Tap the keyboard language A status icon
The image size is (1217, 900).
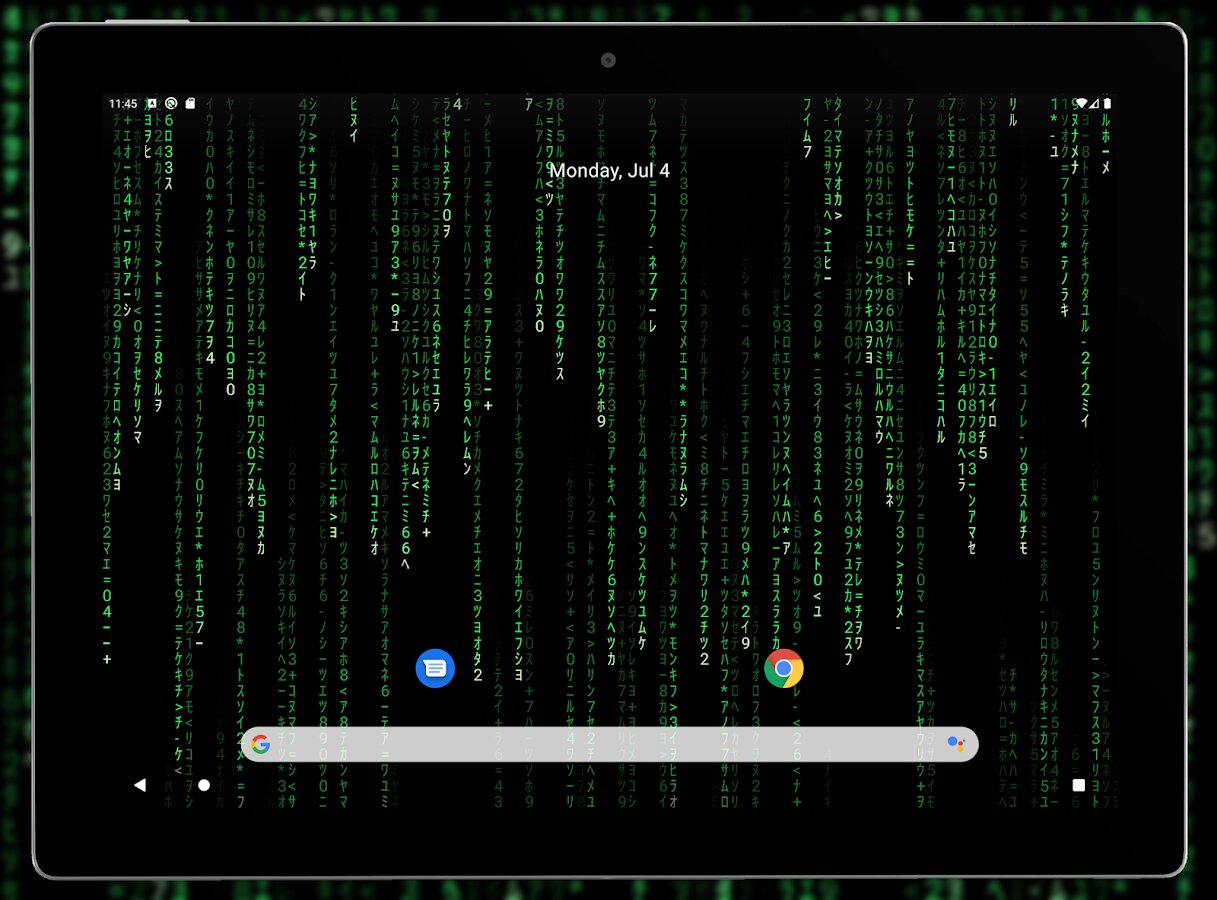coord(152,103)
